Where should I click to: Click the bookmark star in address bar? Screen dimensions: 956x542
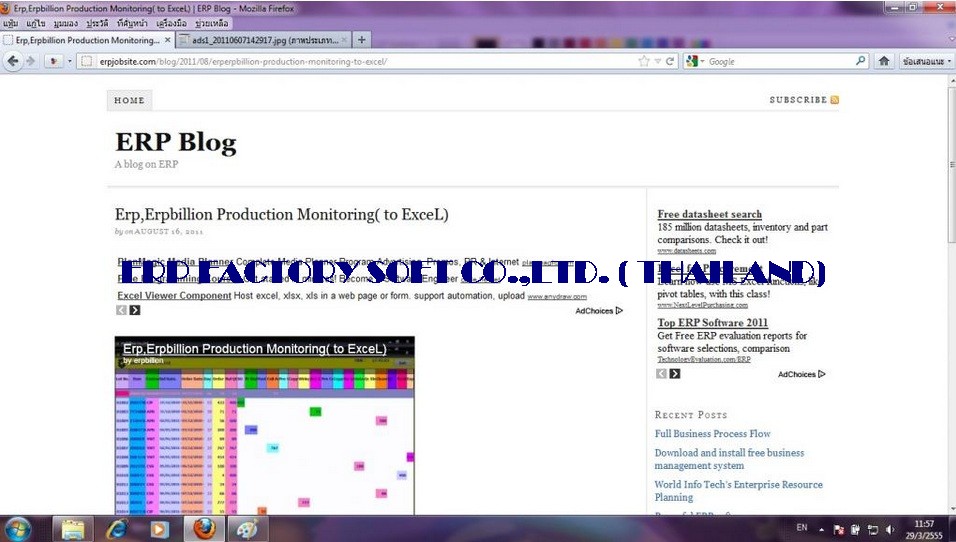(644, 61)
